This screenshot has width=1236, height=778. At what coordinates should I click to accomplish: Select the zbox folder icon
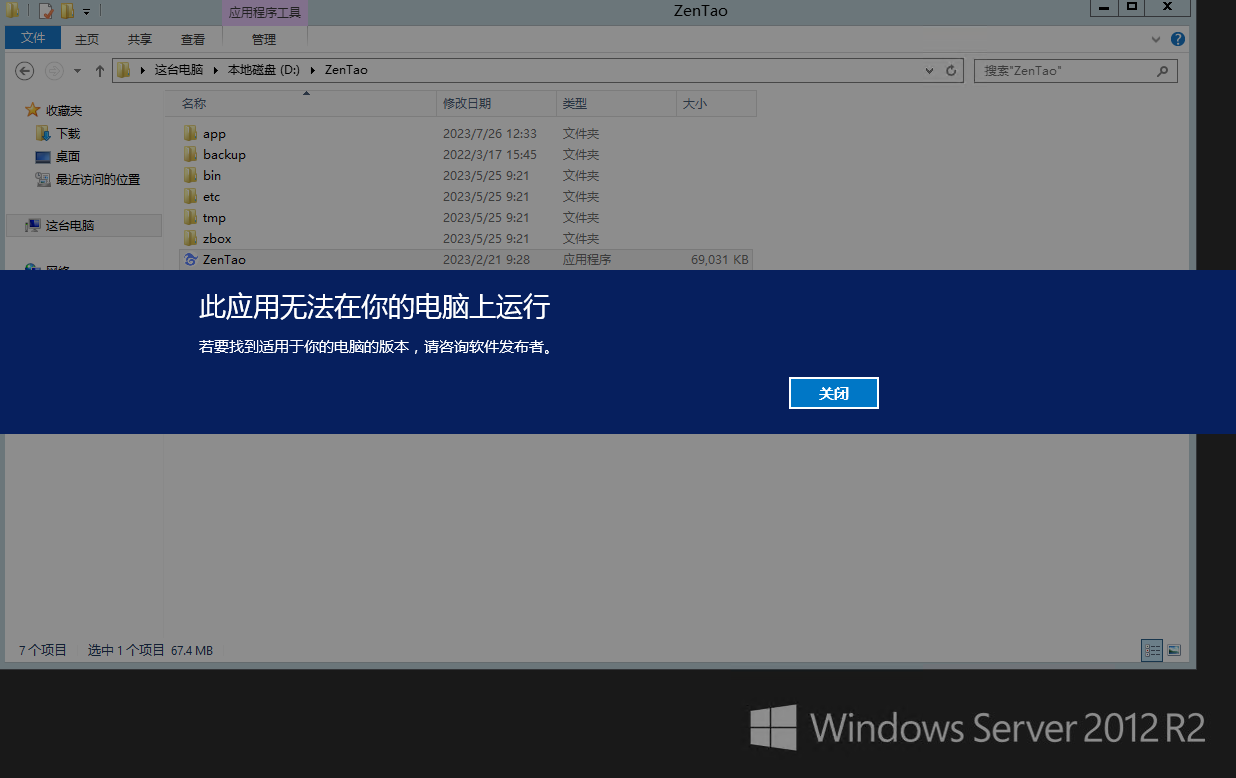pos(191,238)
